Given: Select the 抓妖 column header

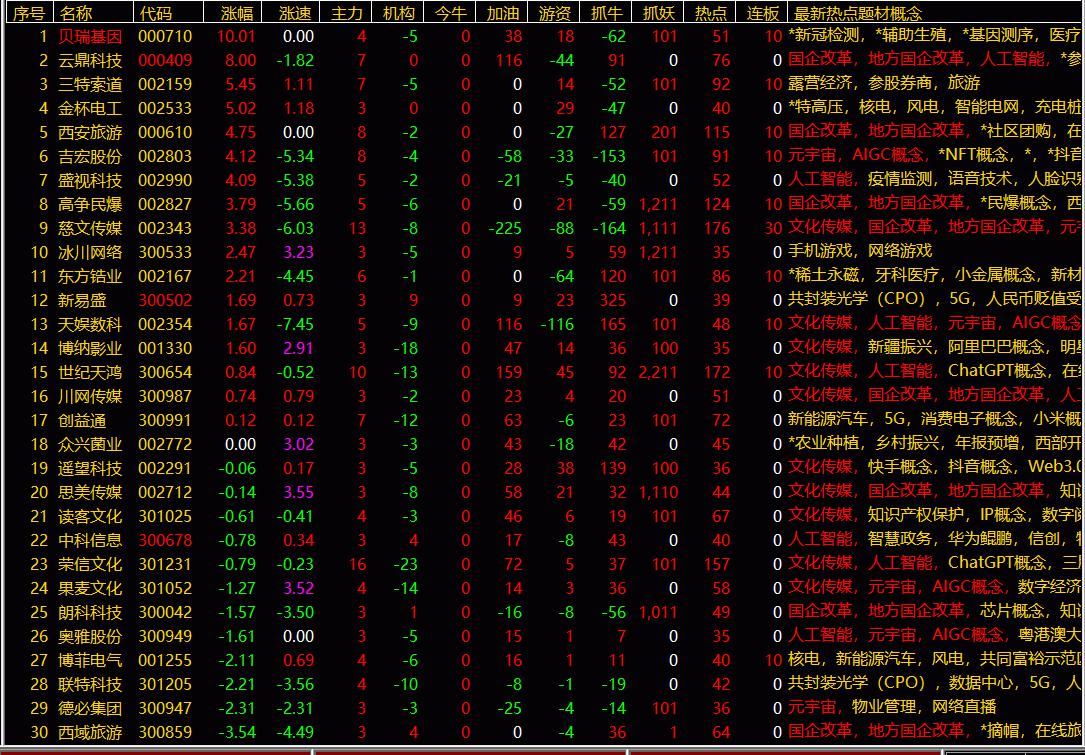Looking at the screenshot, I should tap(659, 12).
